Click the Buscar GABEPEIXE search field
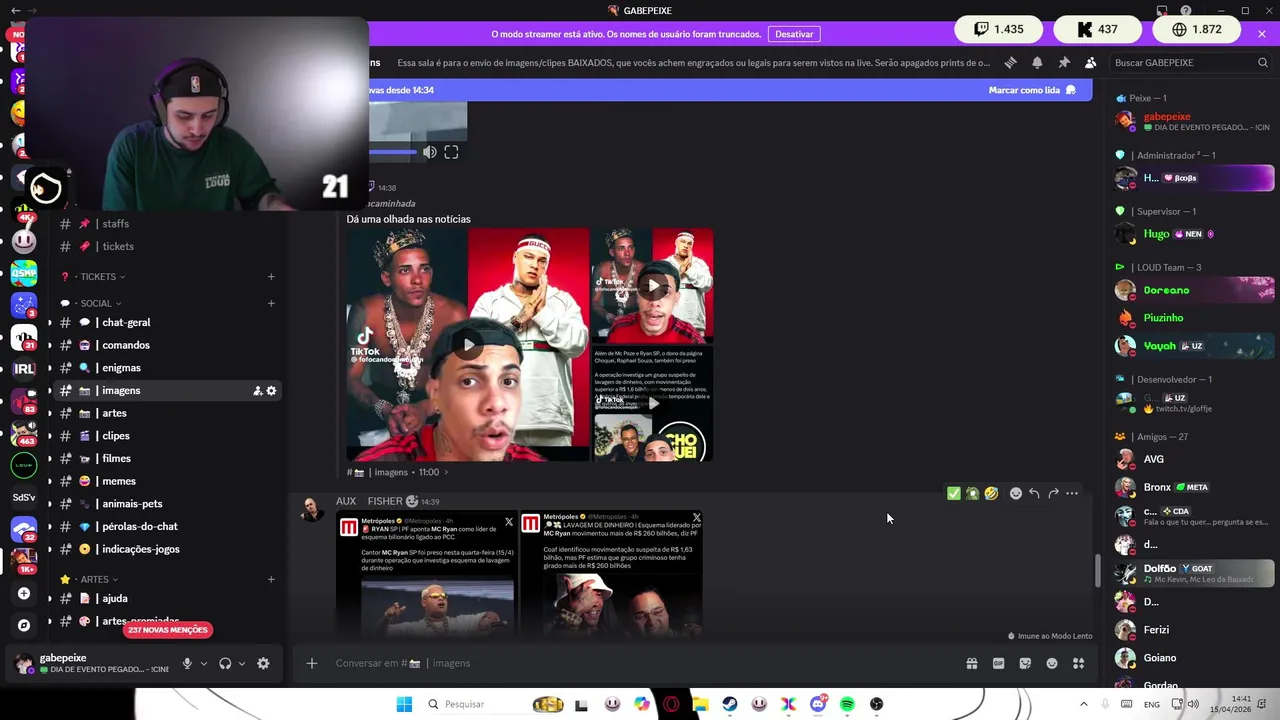Viewport: 1280px width, 720px height. click(x=1190, y=62)
